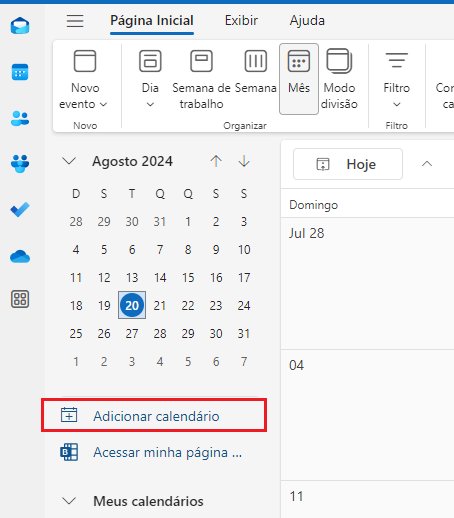Open the Ajuda tab
The height and width of the screenshot is (518, 454).
[307, 21]
